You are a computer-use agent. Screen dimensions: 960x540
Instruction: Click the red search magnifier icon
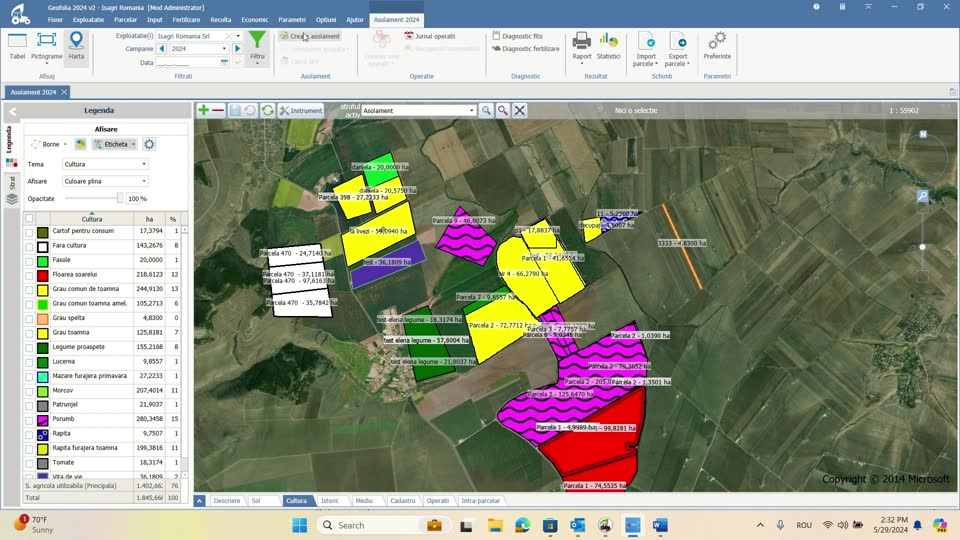coord(503,110)
